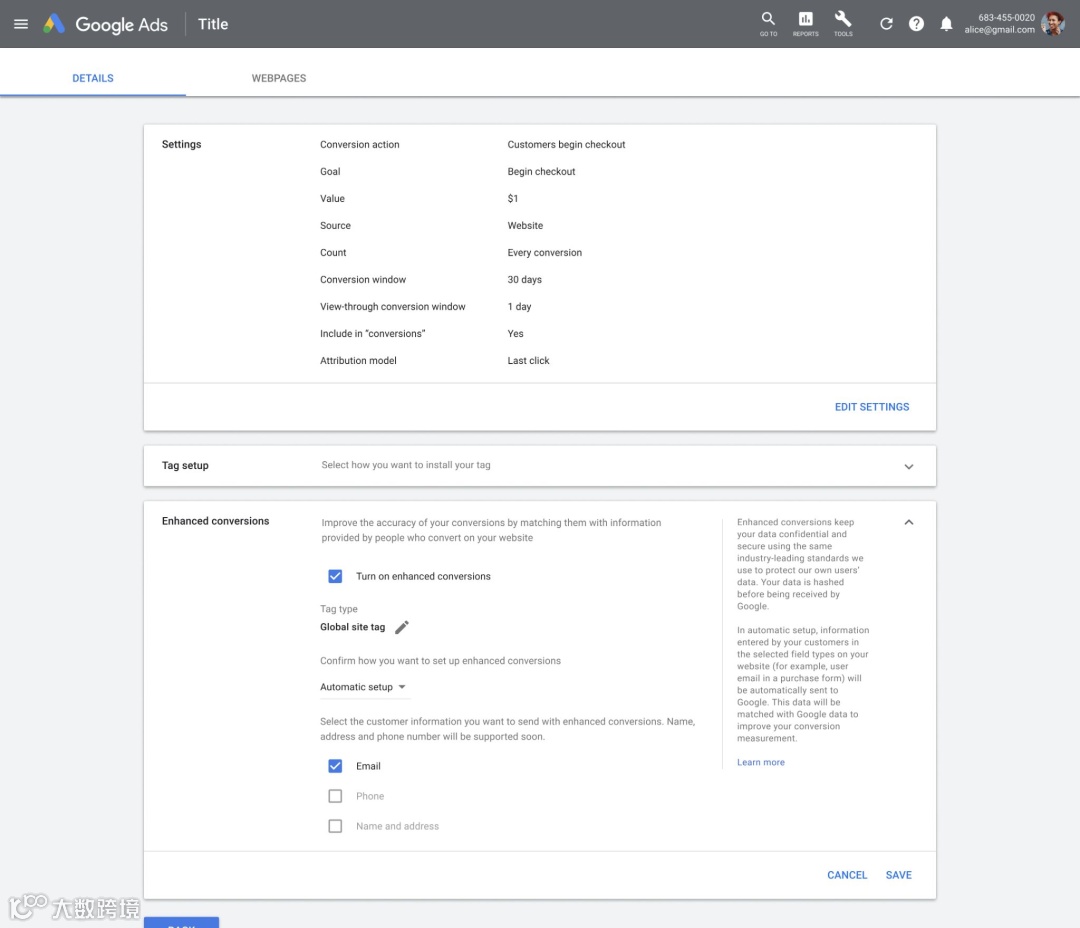Open the Tools wrench icon
Image resolution: width=1080 pixels, height=928 pixels.
(x=843, y=22)
